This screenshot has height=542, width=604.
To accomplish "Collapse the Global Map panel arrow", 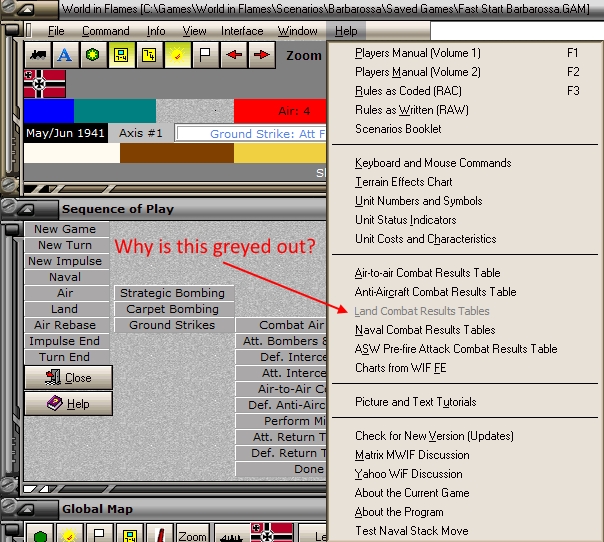I will 27,509.
